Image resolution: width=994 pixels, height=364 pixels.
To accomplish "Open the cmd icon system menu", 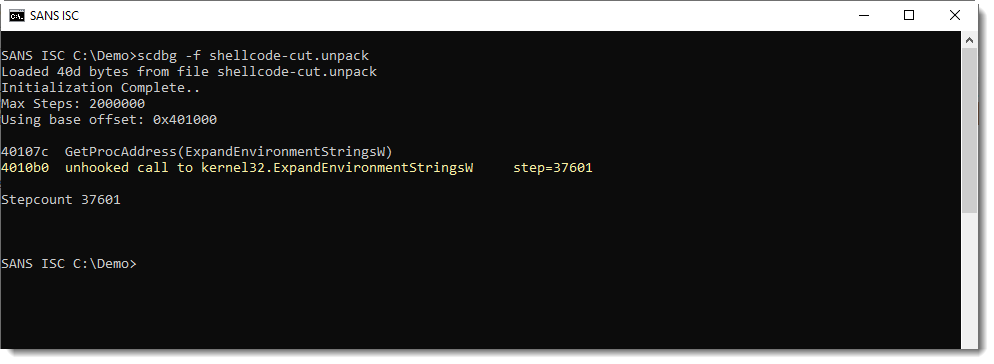I will coord(16,15).
